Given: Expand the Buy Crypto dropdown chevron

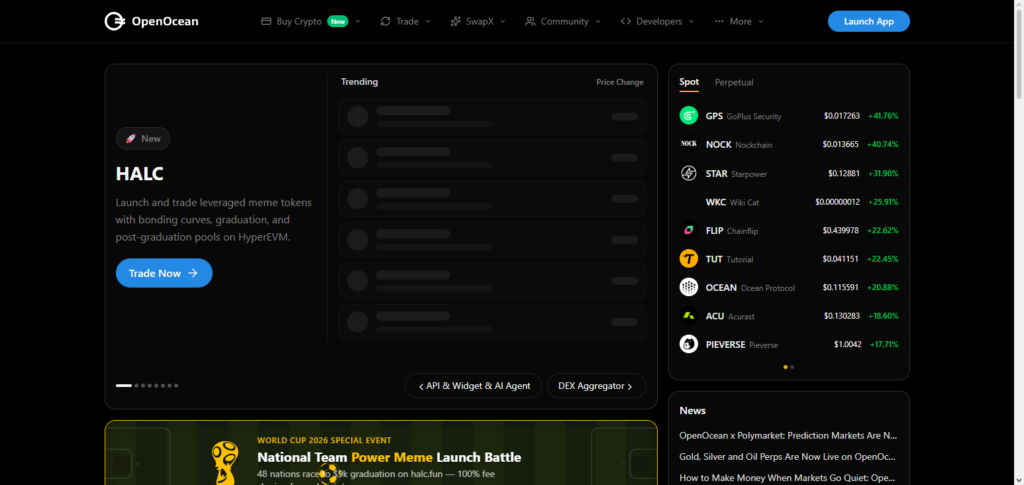Looking at the screenshot, I should coord(358,22).
